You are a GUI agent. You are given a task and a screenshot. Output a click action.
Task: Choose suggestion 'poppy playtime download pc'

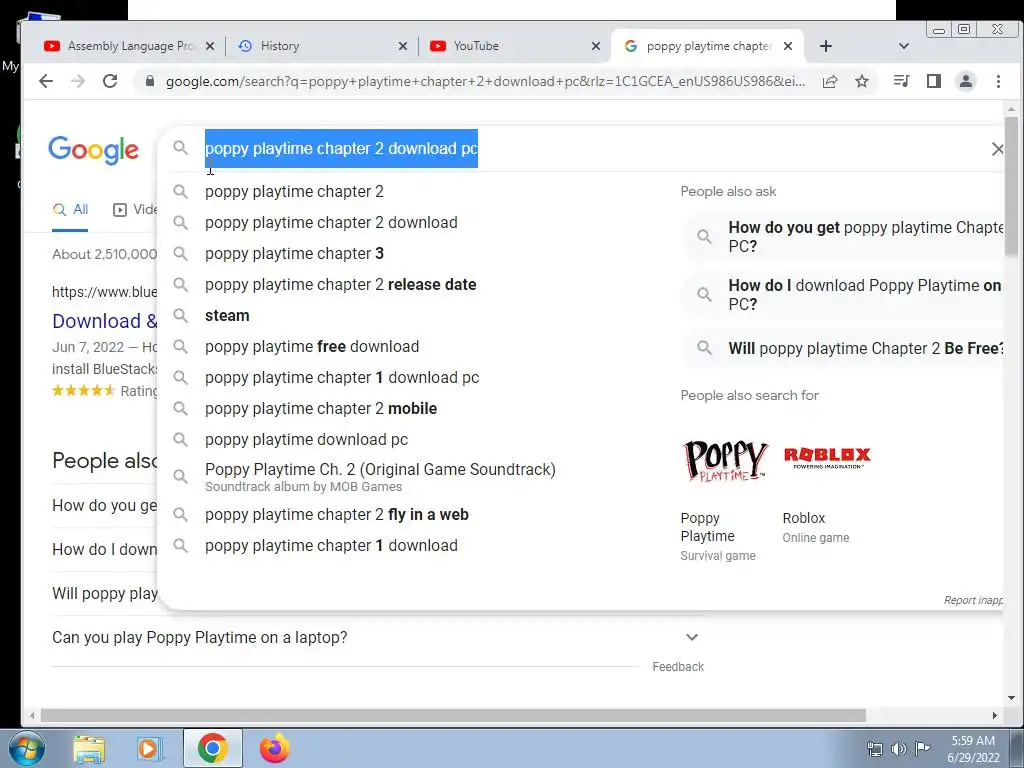(306, 440)
